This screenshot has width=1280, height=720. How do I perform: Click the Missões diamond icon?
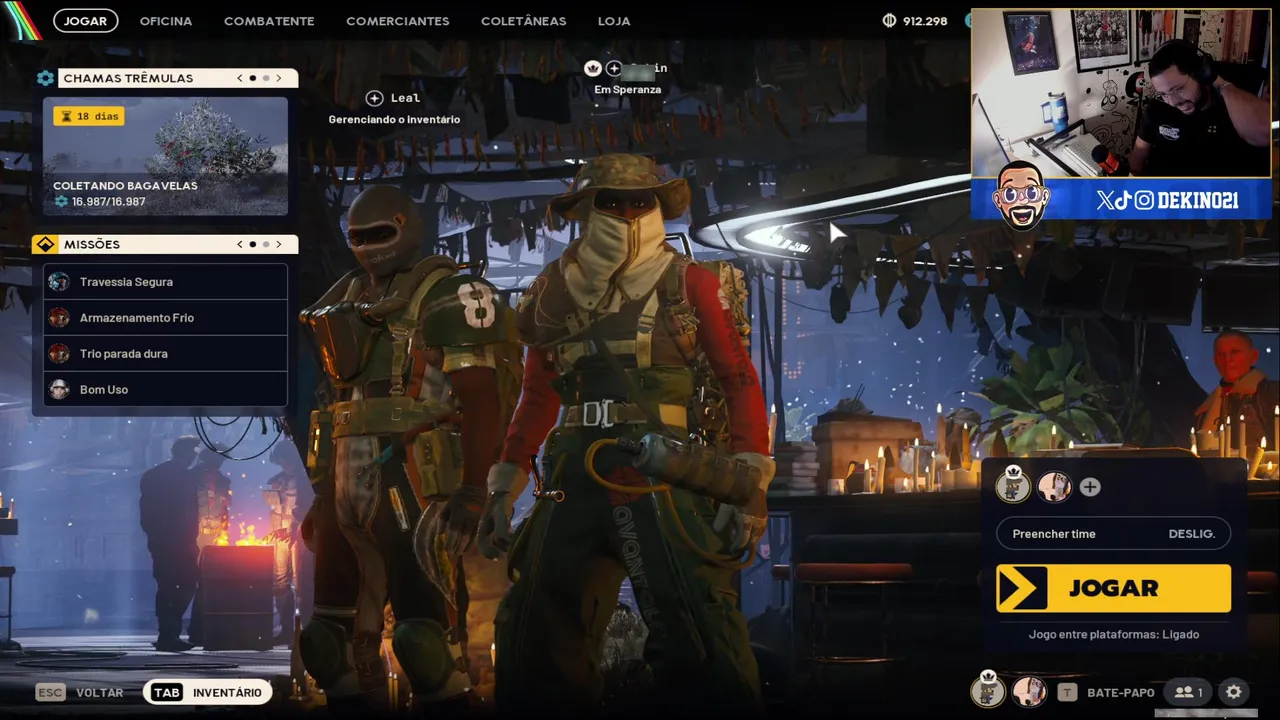pos(45,244)
